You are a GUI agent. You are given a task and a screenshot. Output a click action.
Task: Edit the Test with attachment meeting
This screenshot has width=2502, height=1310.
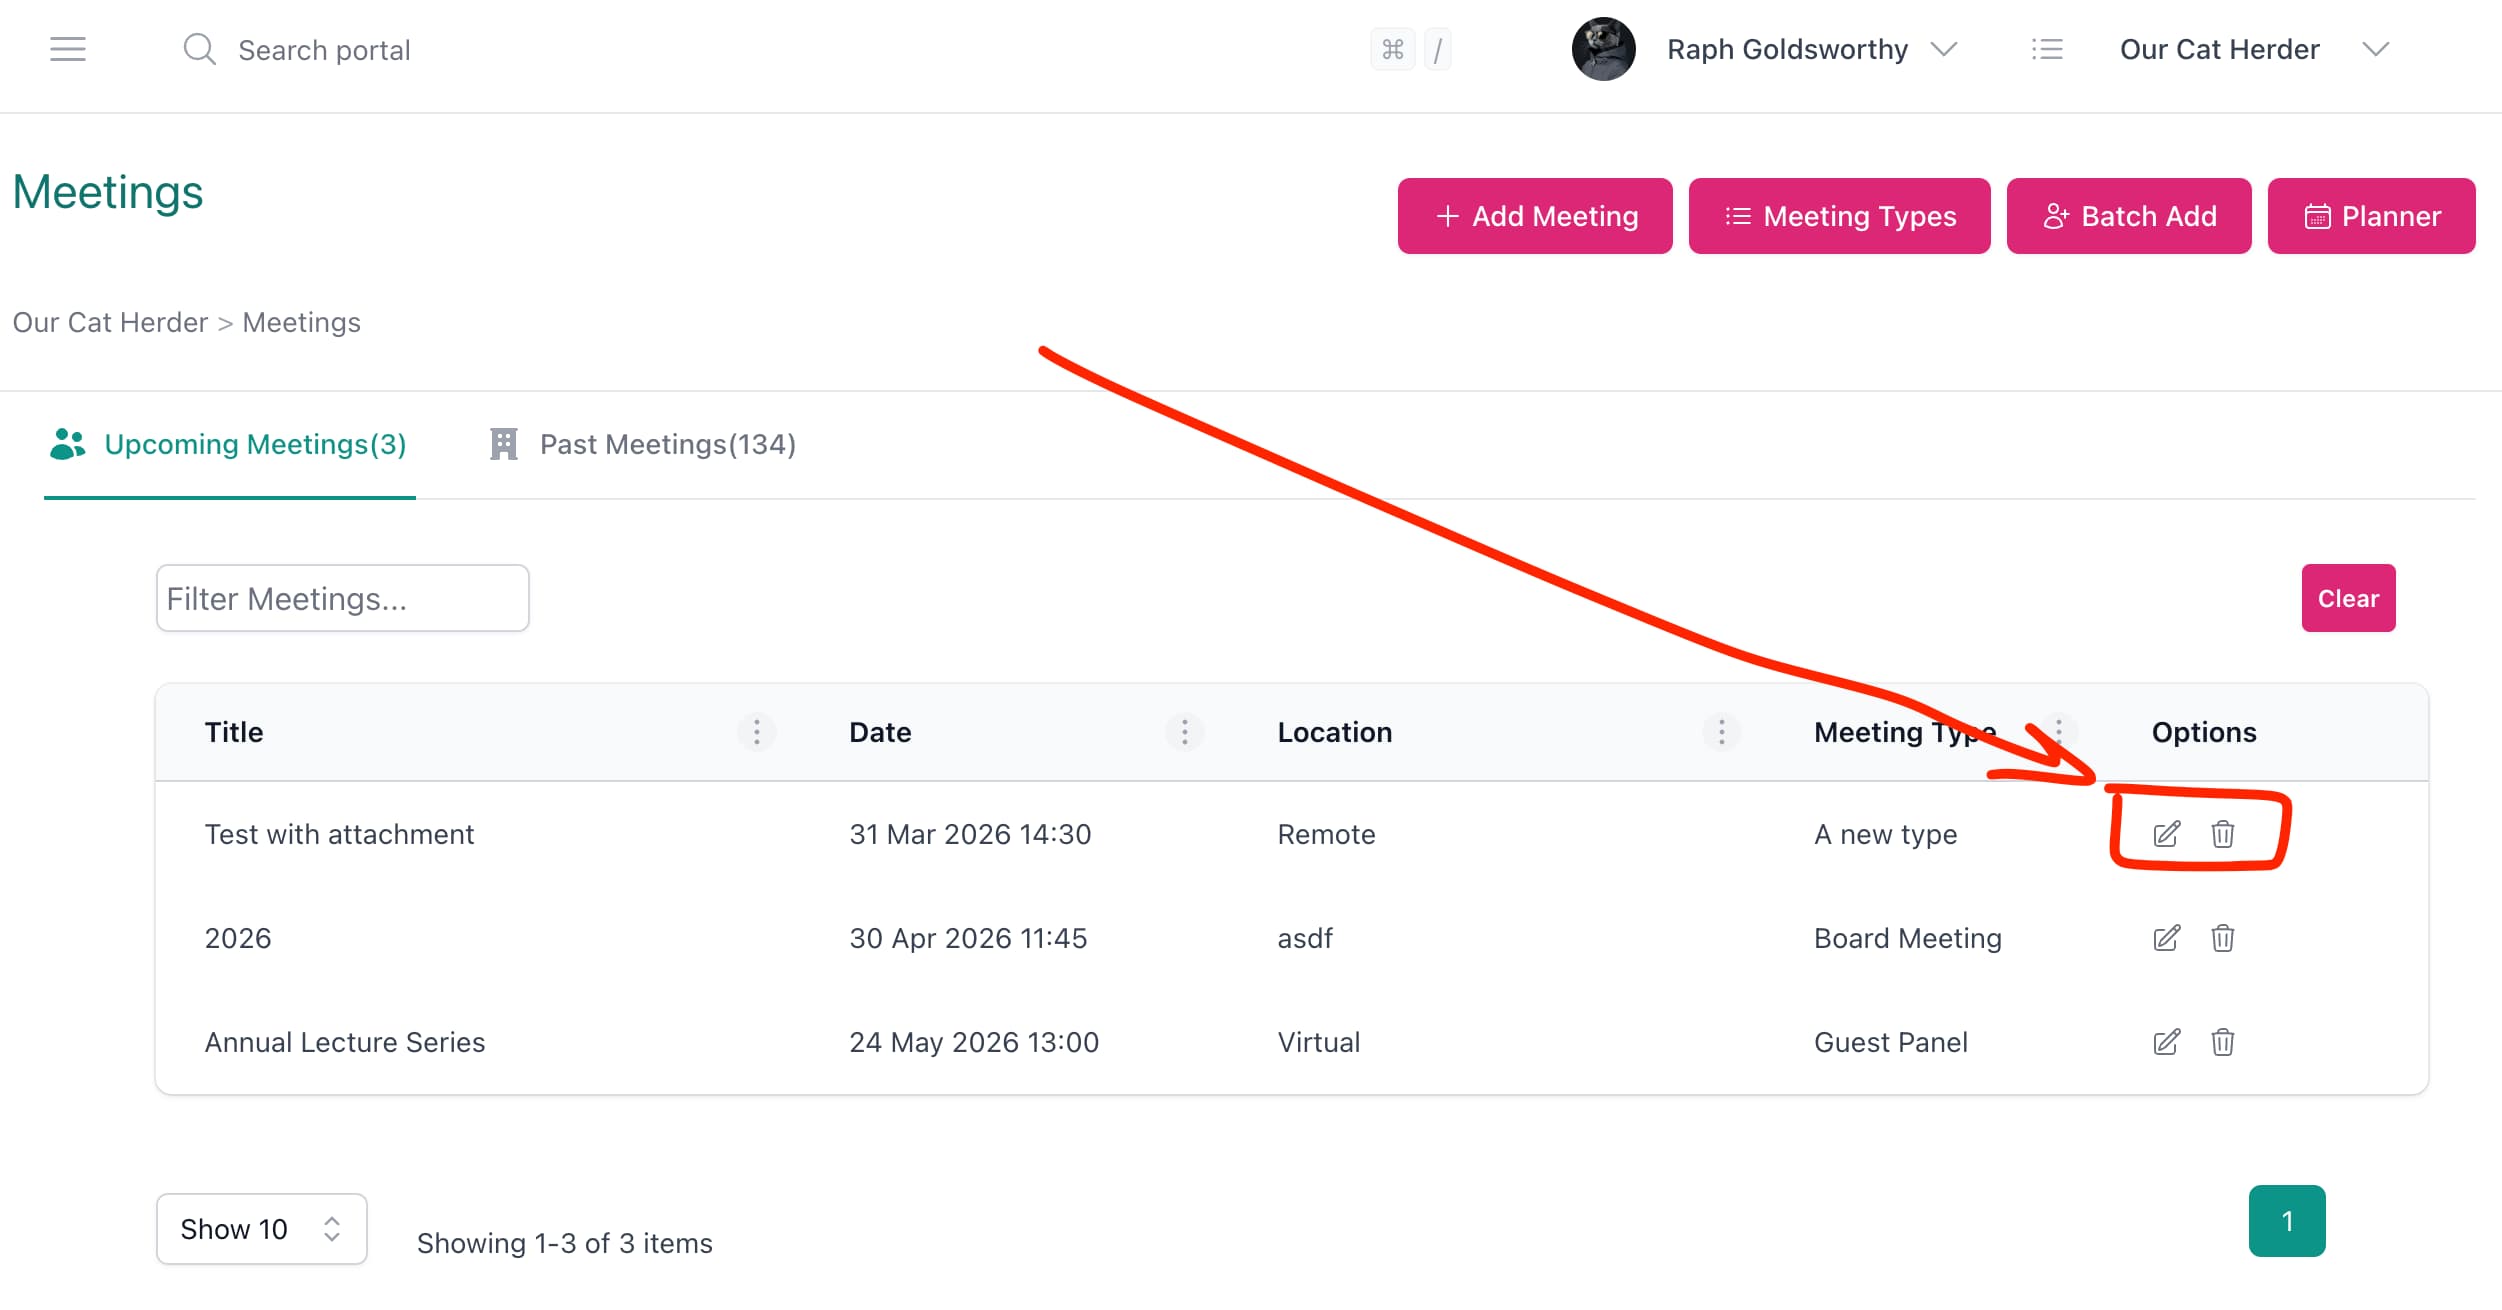coord(2166,833)
